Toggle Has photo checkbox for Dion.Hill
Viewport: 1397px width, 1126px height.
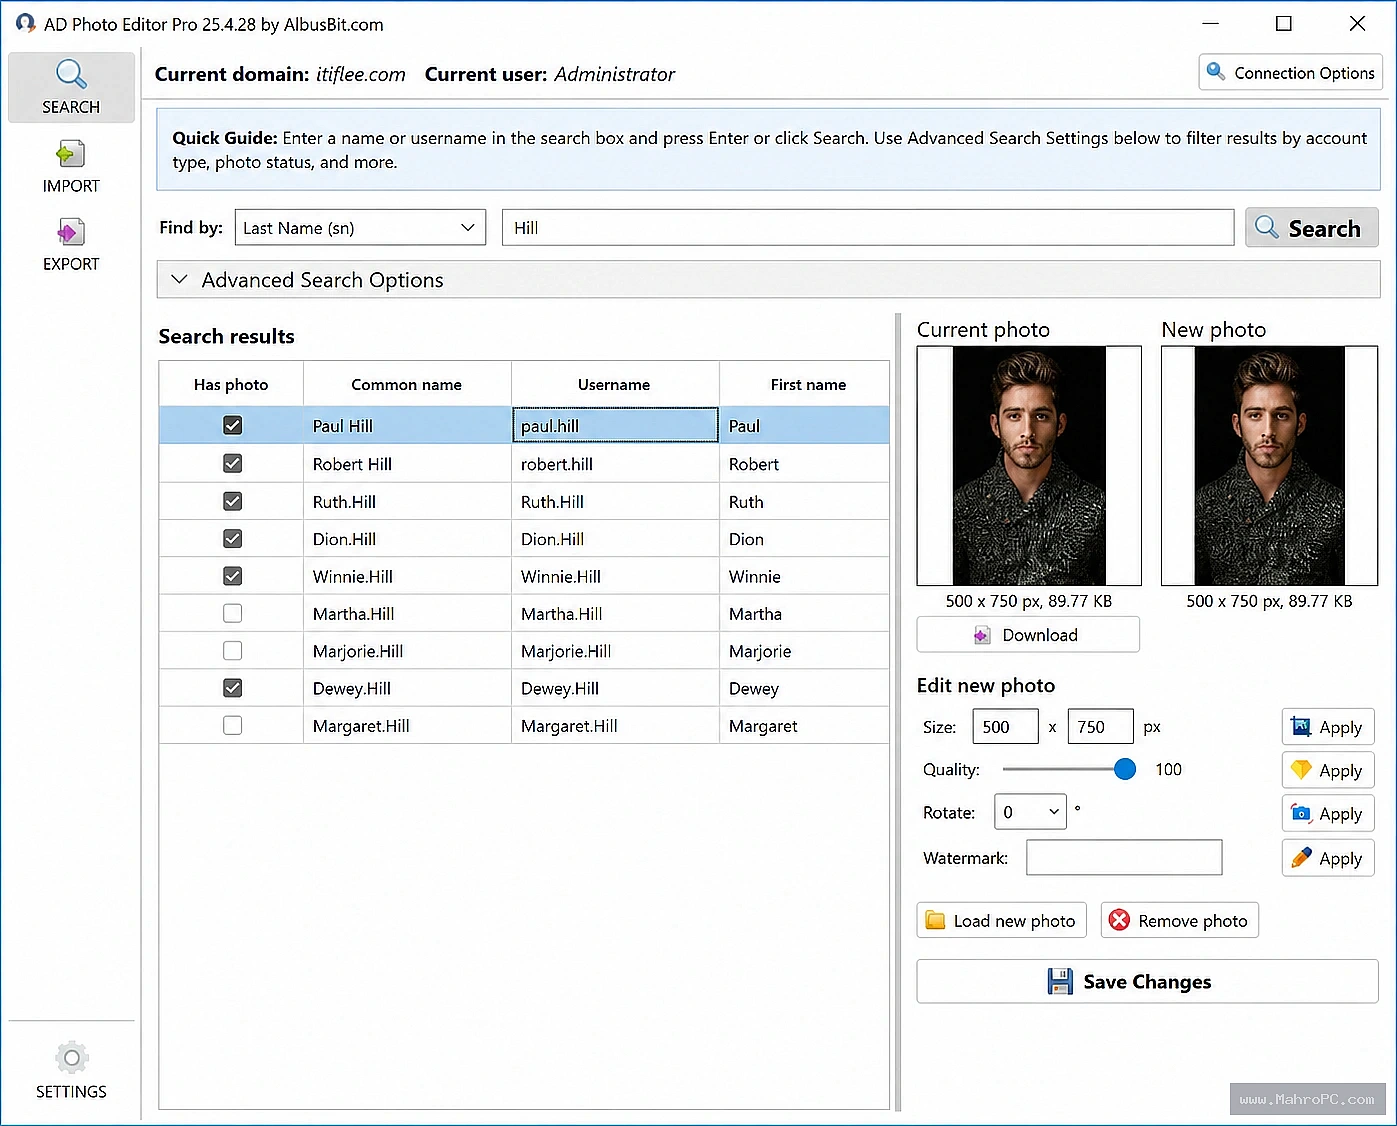point(232,538)
